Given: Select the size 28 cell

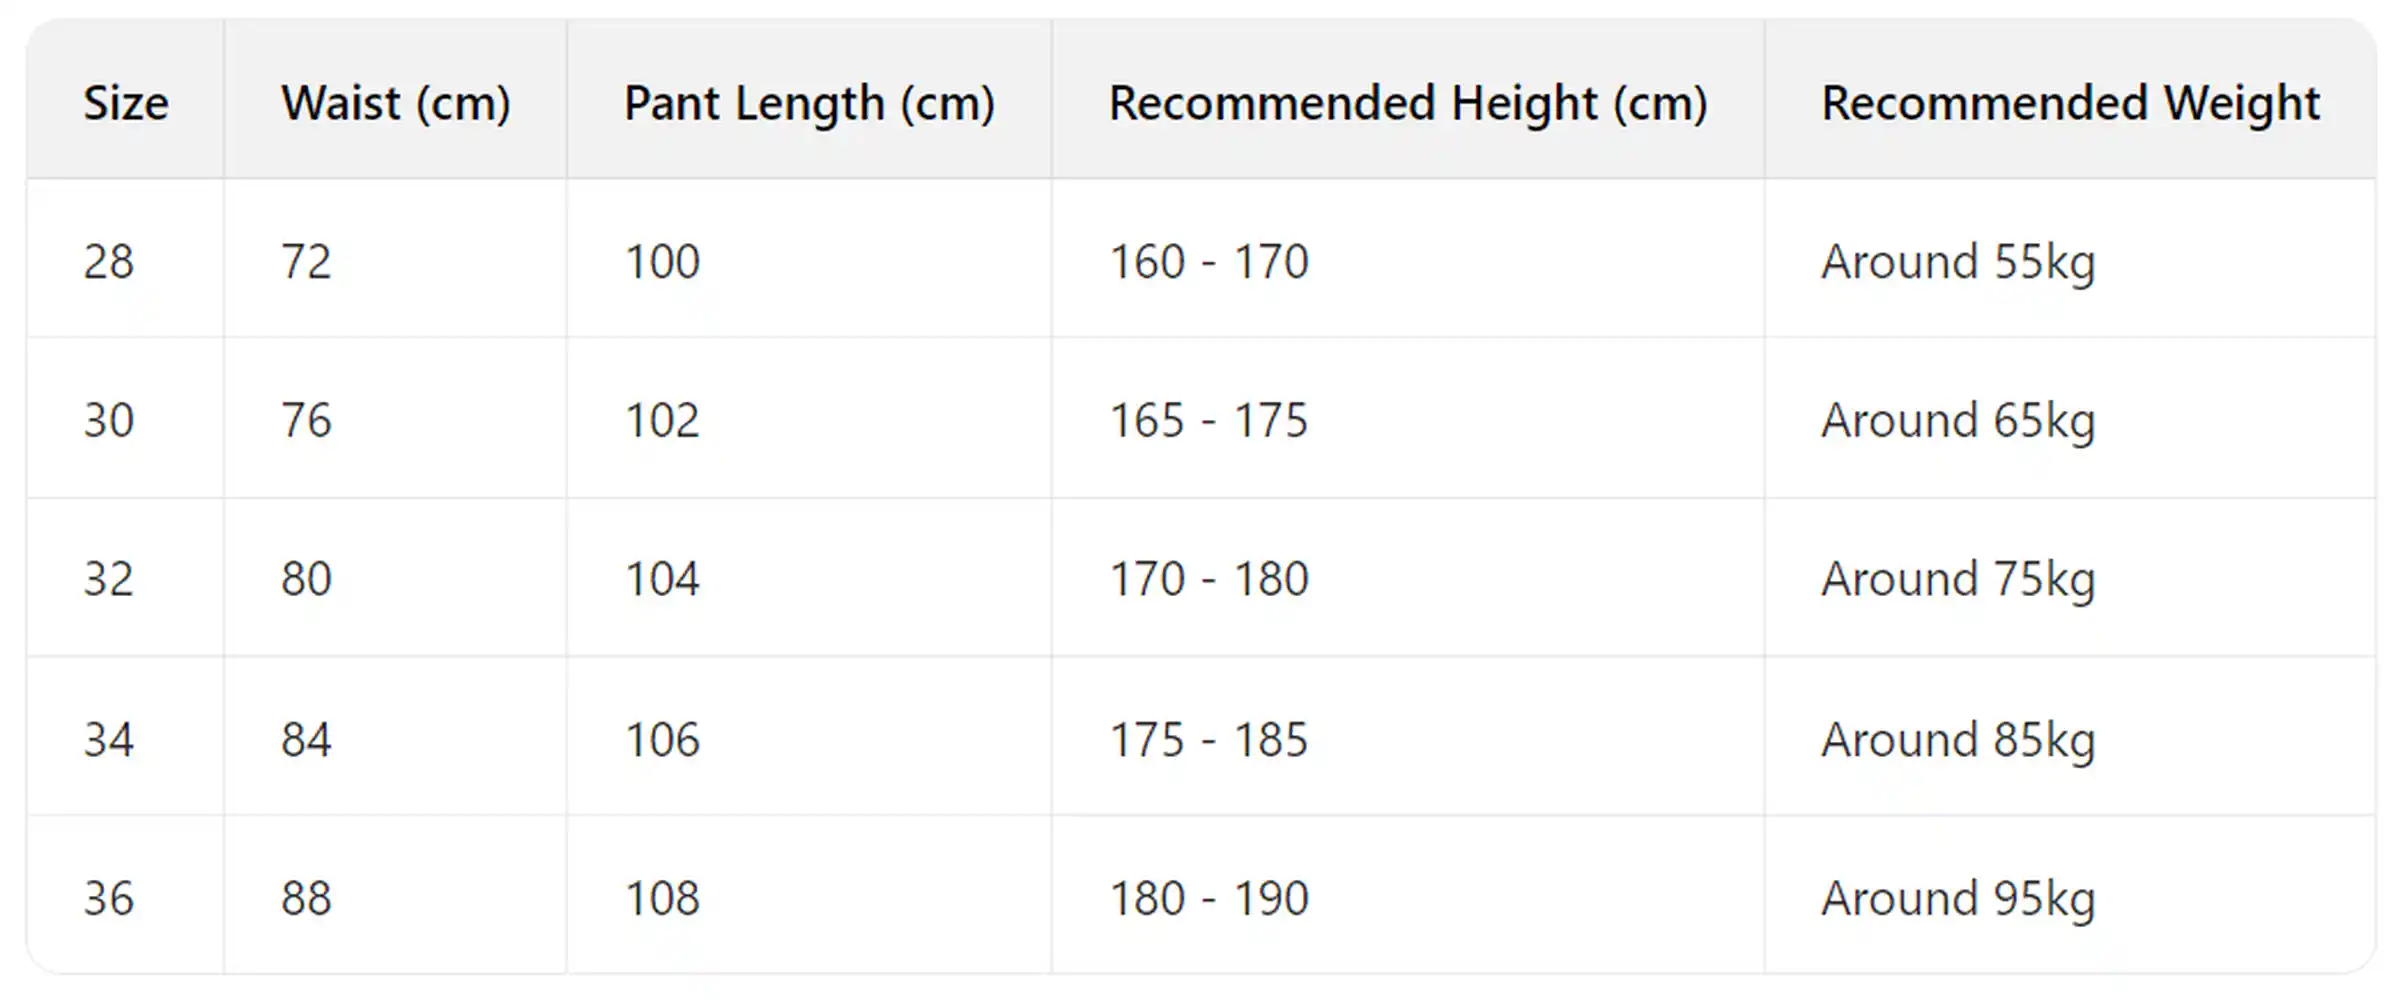Looking at the screenshot, I should click(x=108, y=262).
